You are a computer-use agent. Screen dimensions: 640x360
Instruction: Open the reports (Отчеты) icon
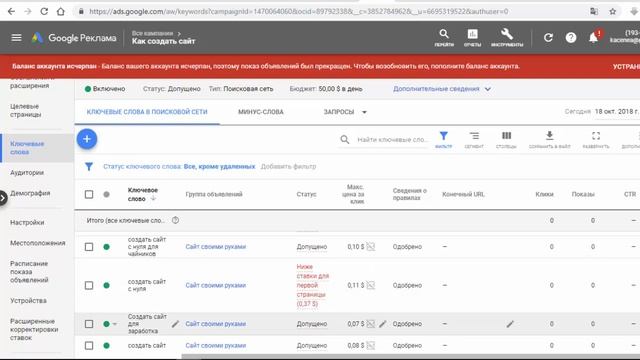(472, 38)
